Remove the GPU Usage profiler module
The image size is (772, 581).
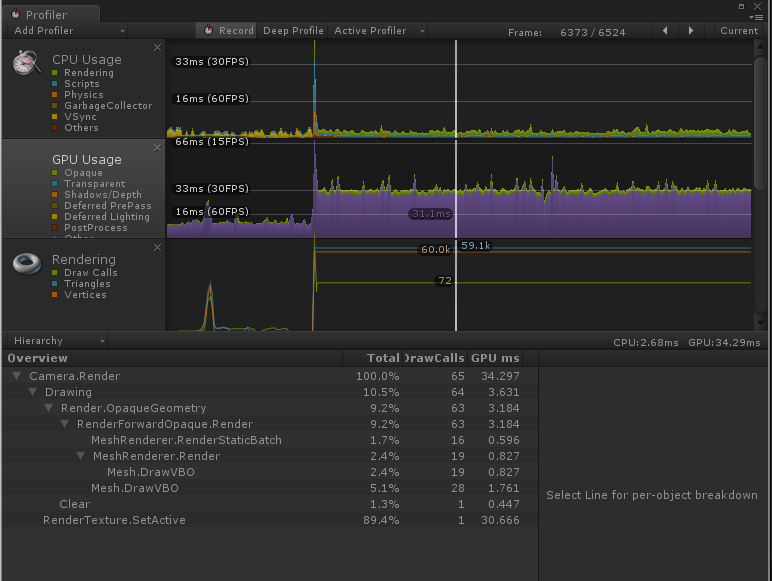click(157, 147)
